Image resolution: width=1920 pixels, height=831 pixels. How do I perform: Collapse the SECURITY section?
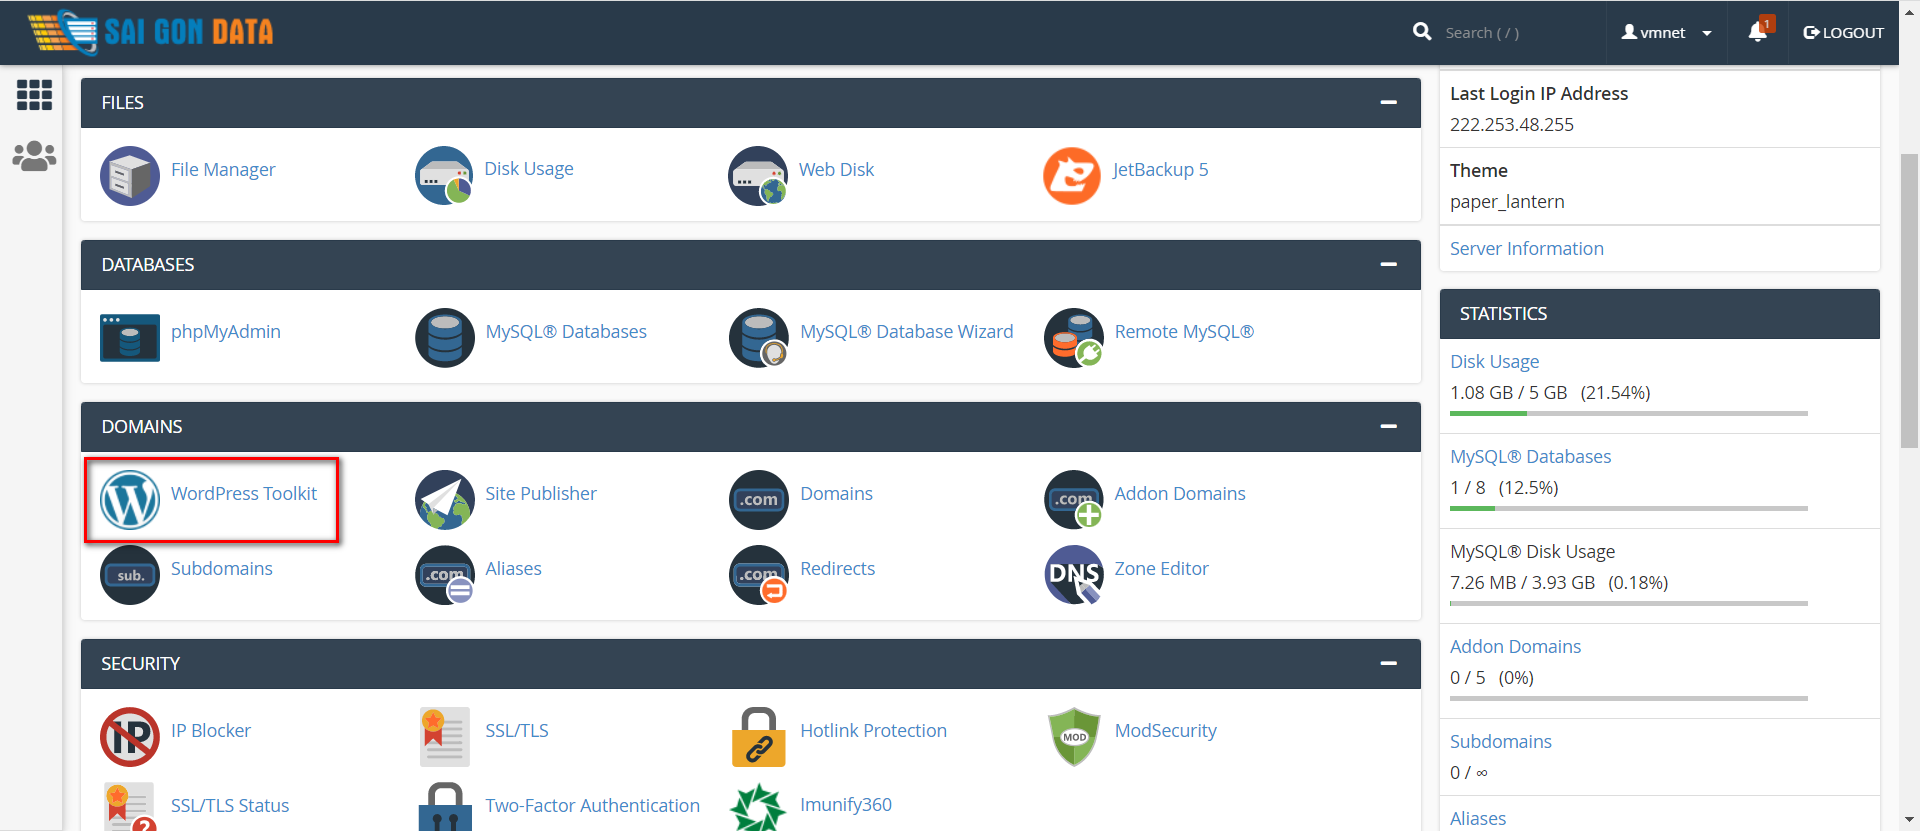click(x=1388, y=663)
